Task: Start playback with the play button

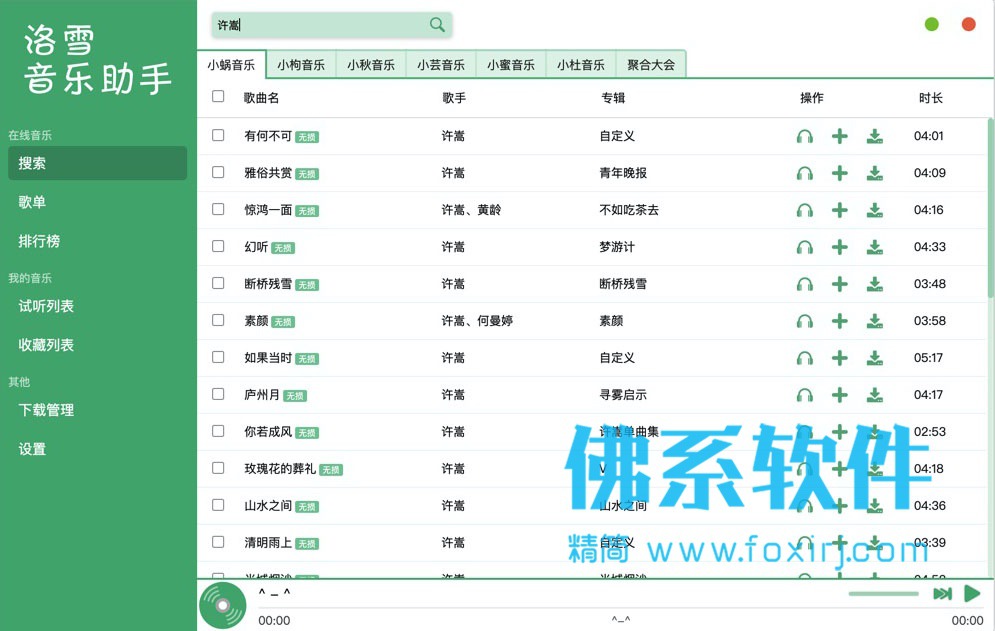Action: (x=972, y=594)
